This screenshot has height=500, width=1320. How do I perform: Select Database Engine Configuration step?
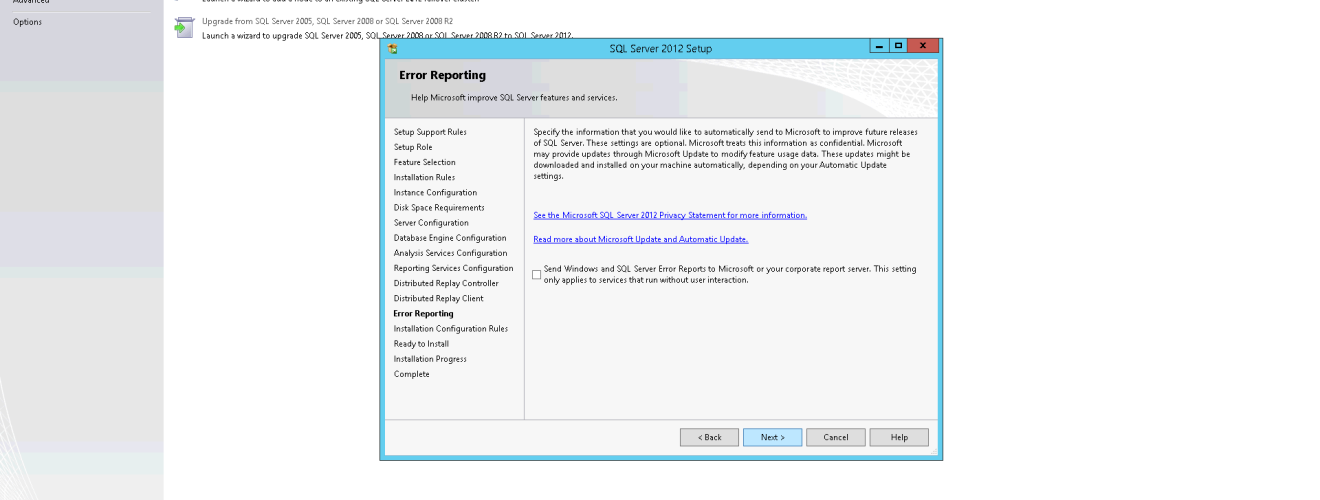pos(450,238)
